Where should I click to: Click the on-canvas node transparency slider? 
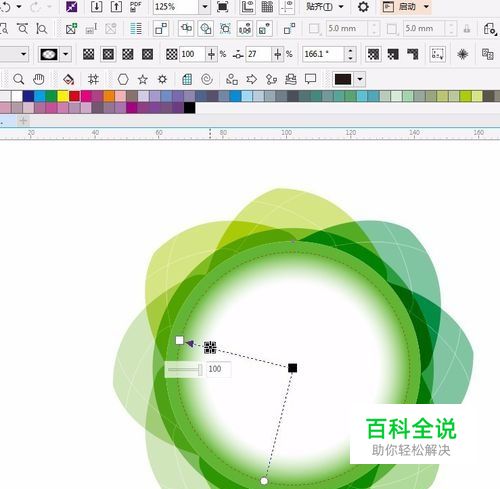[184, 370]
